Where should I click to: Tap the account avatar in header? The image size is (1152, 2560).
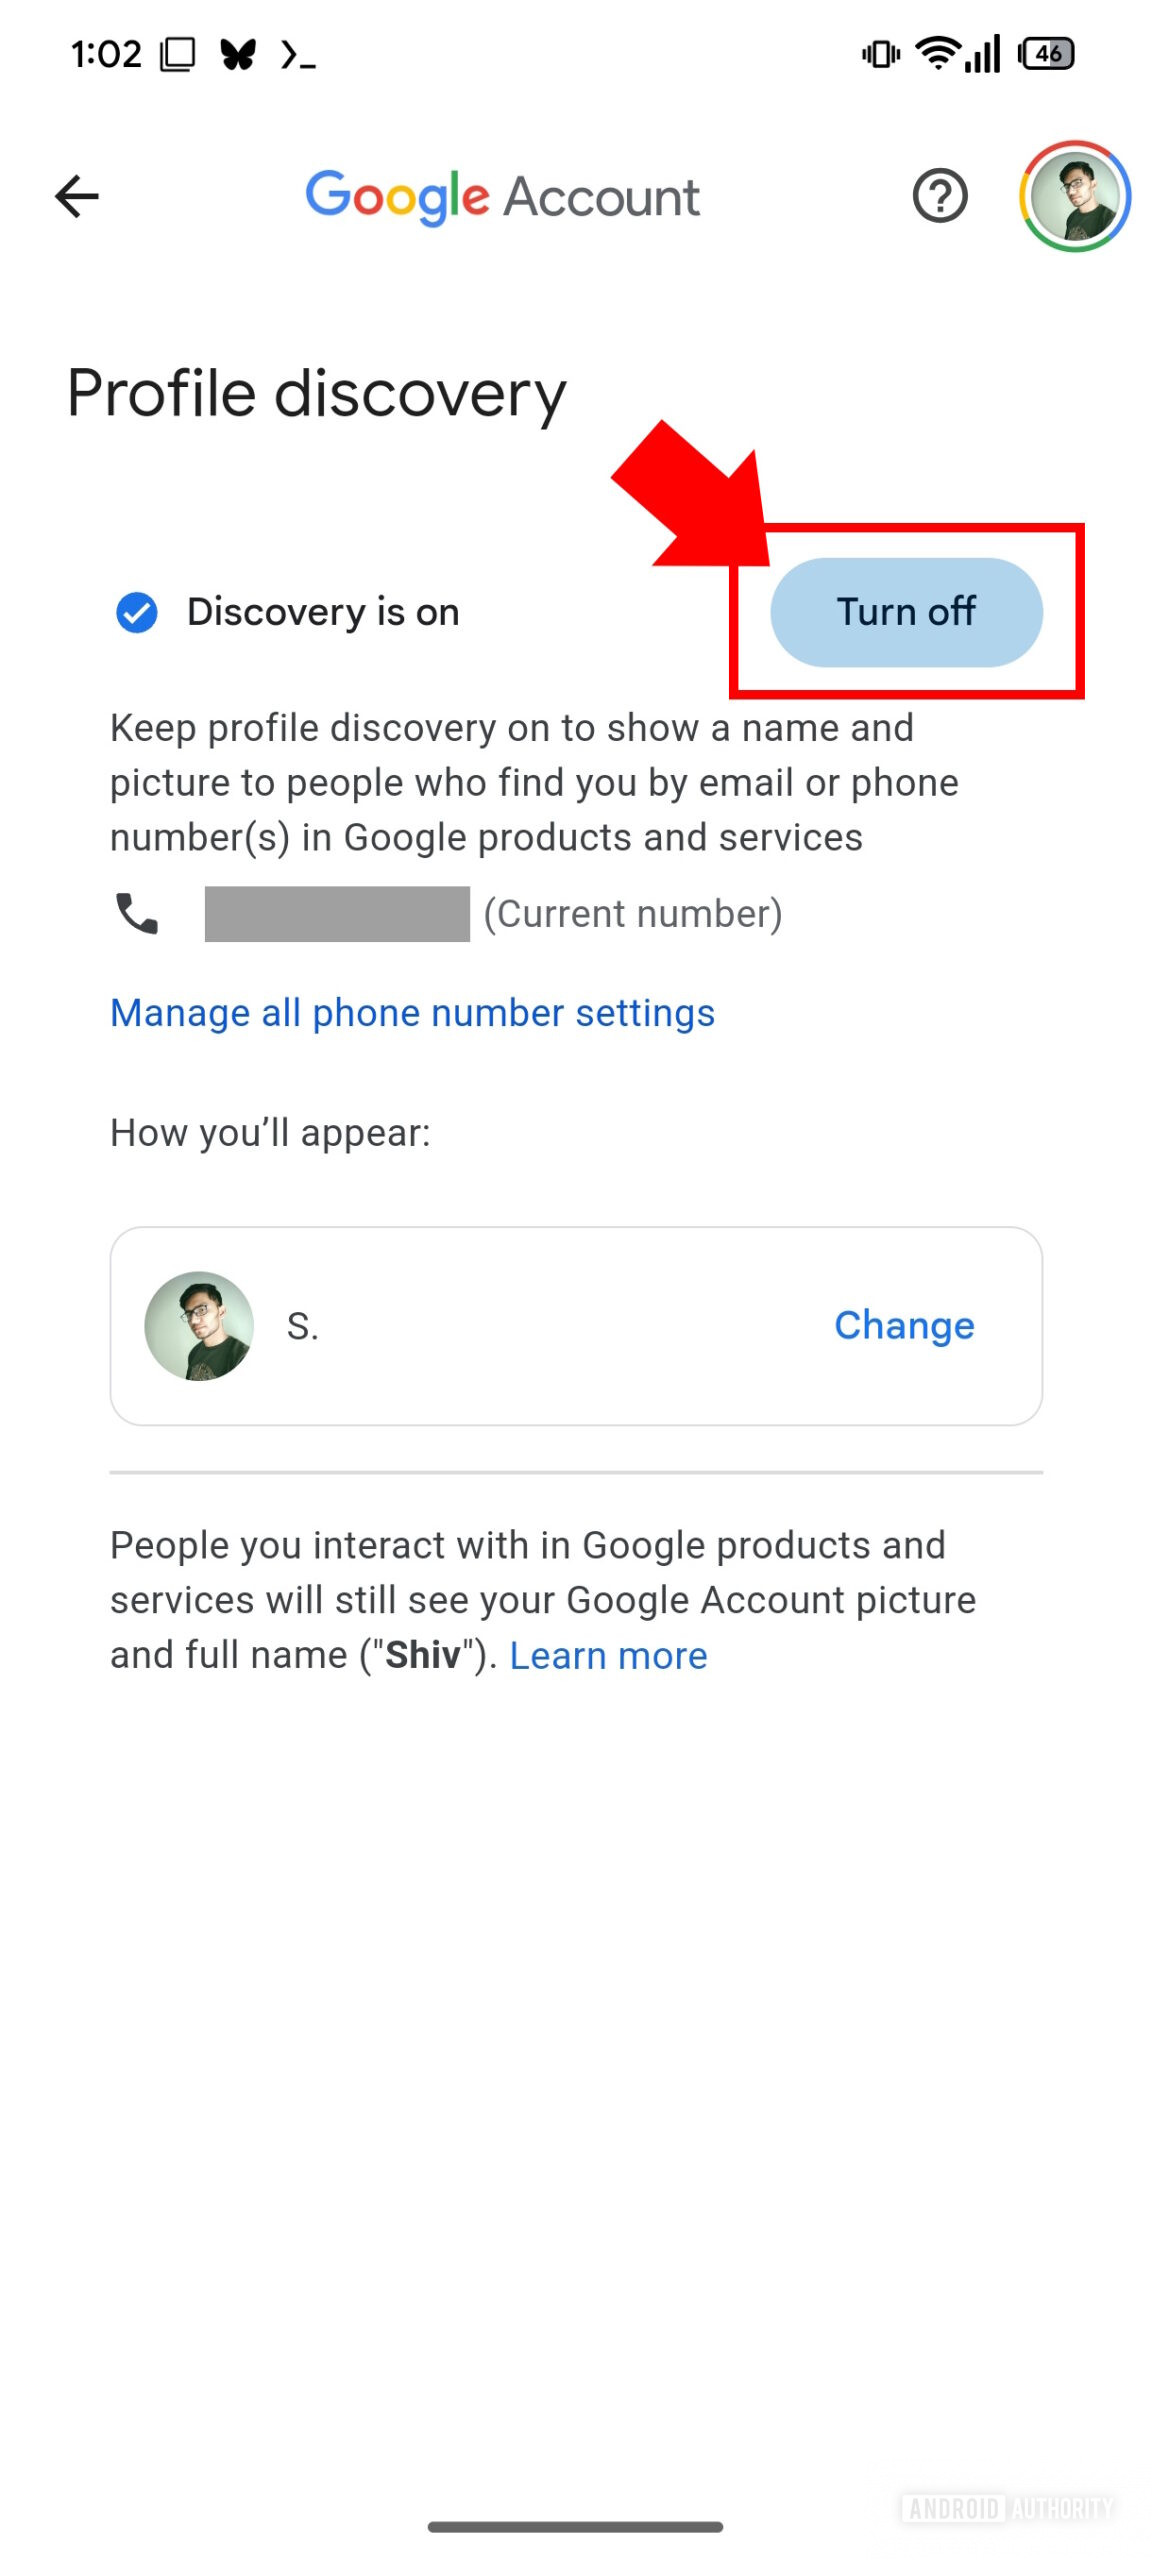(1074, 196)
